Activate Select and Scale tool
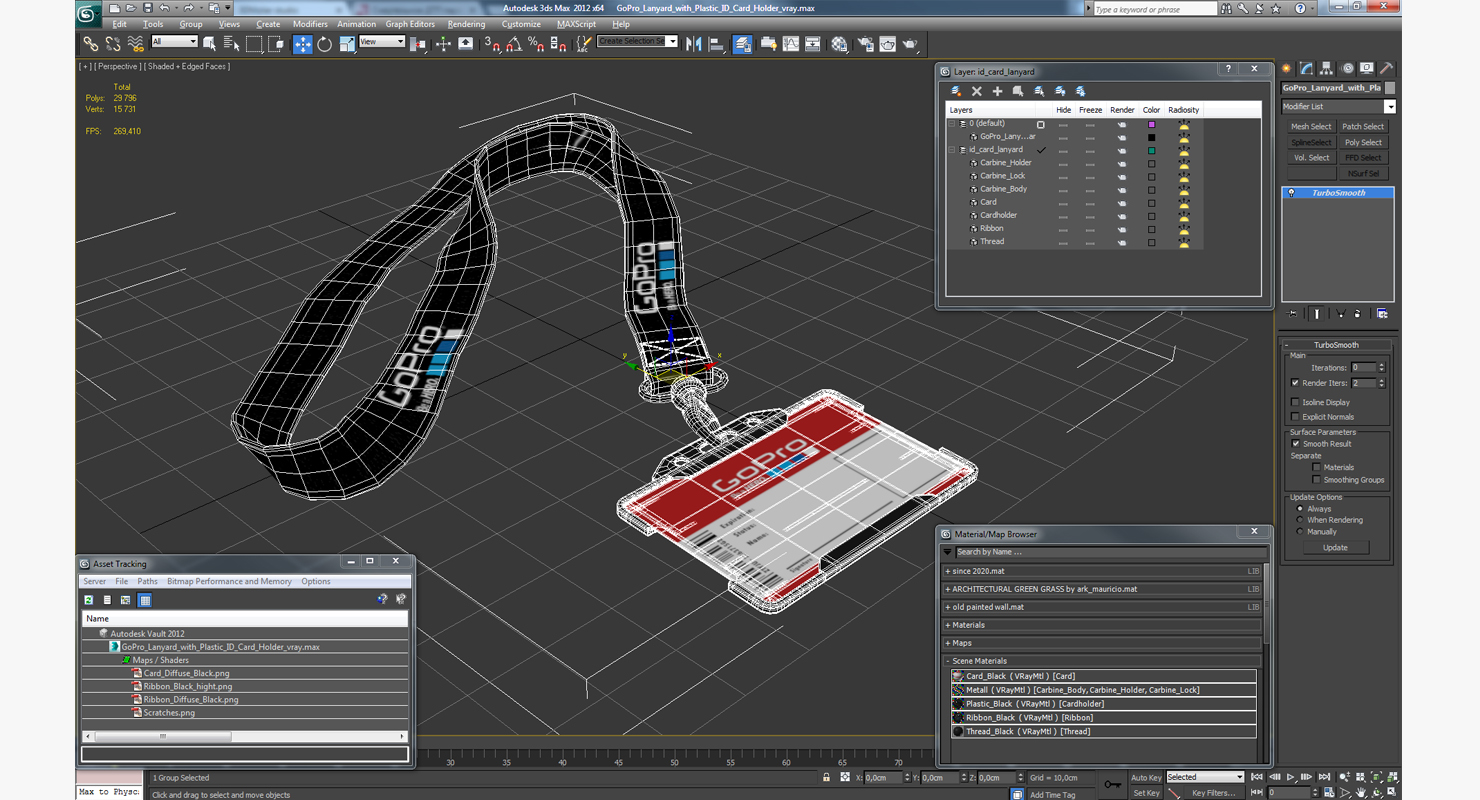This screenshot has height=800, width=1480. click(347, 44)
